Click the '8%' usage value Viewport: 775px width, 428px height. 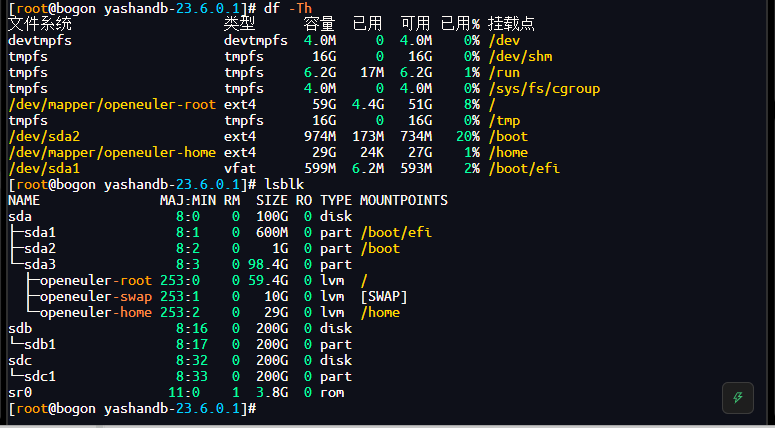pyautogui.click(x=472, y=104)
